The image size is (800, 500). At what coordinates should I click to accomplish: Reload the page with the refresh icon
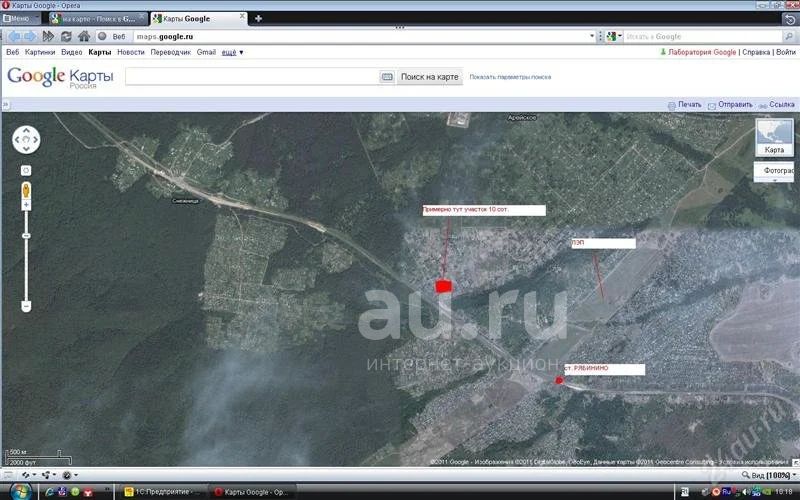[x=66, y=36]
